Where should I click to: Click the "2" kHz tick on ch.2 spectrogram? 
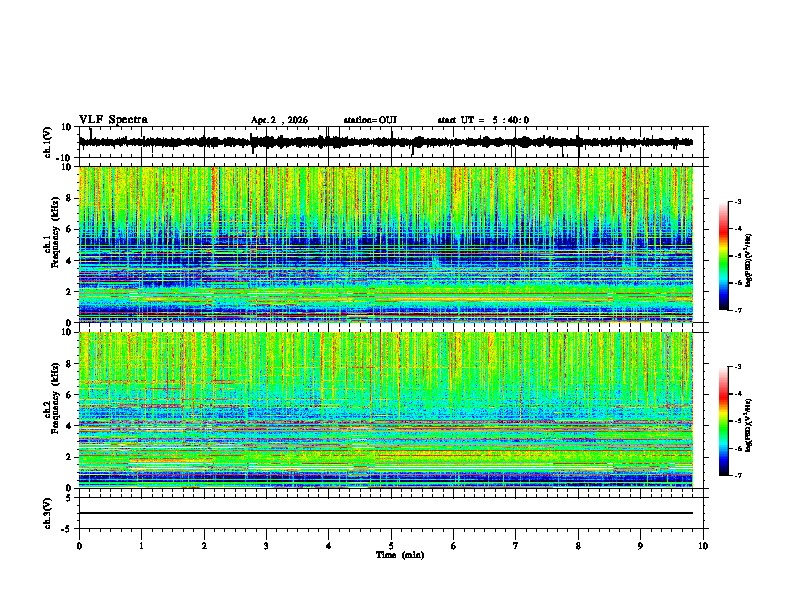(70, 457)
